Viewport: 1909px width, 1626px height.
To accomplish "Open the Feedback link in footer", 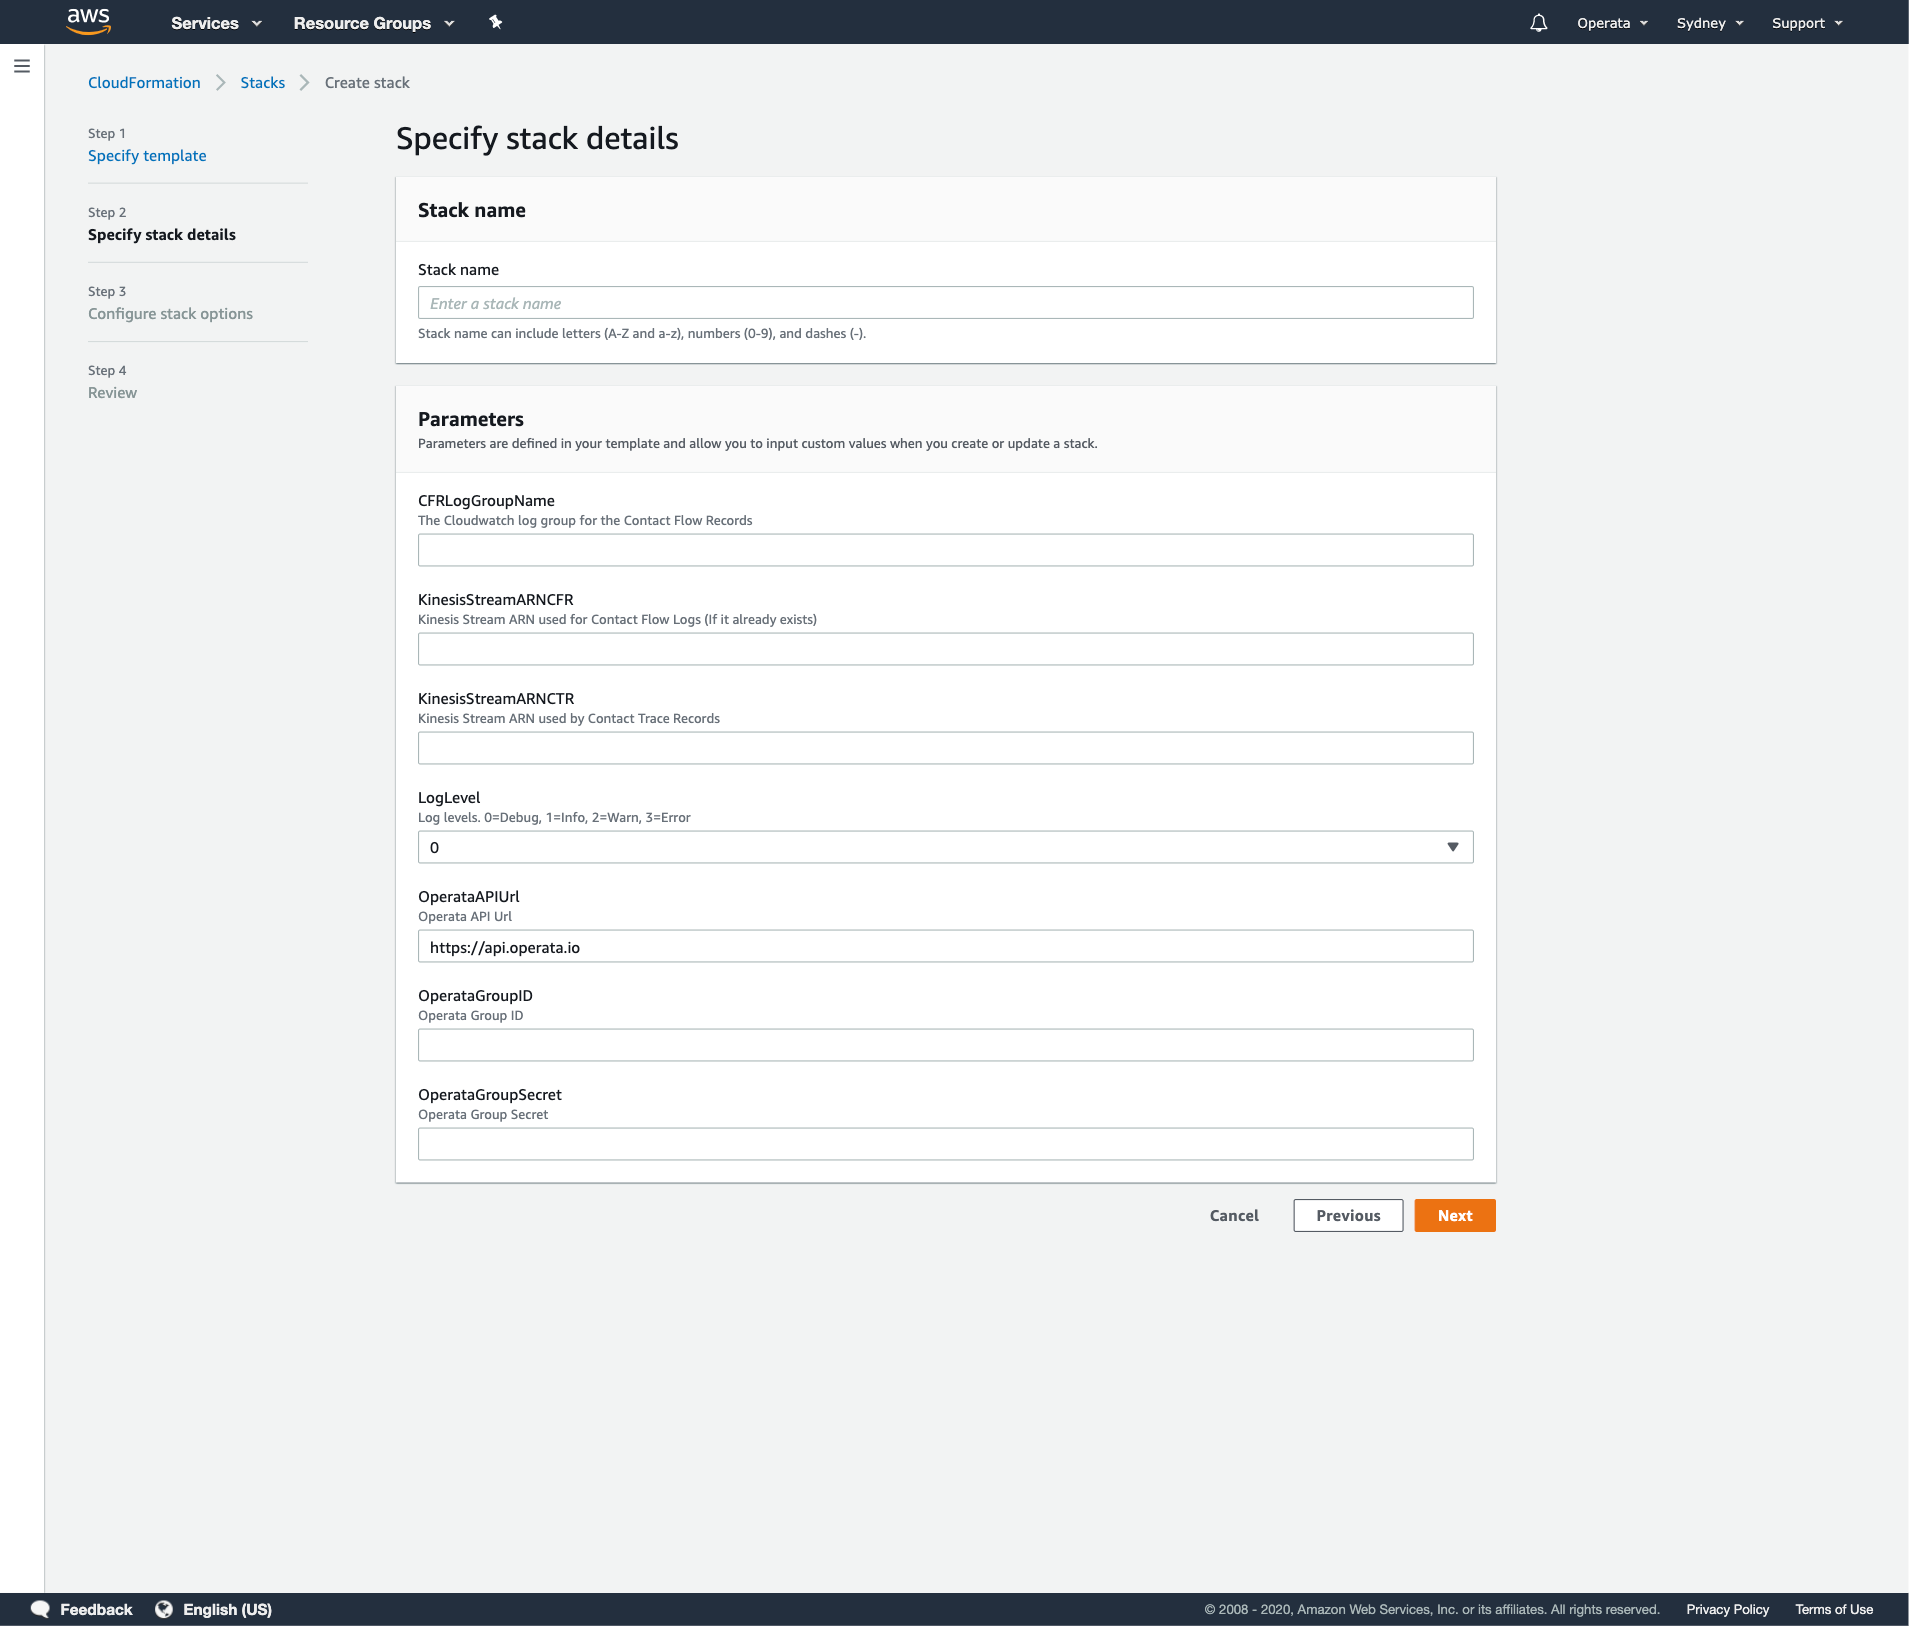I will pos(96,1609).
